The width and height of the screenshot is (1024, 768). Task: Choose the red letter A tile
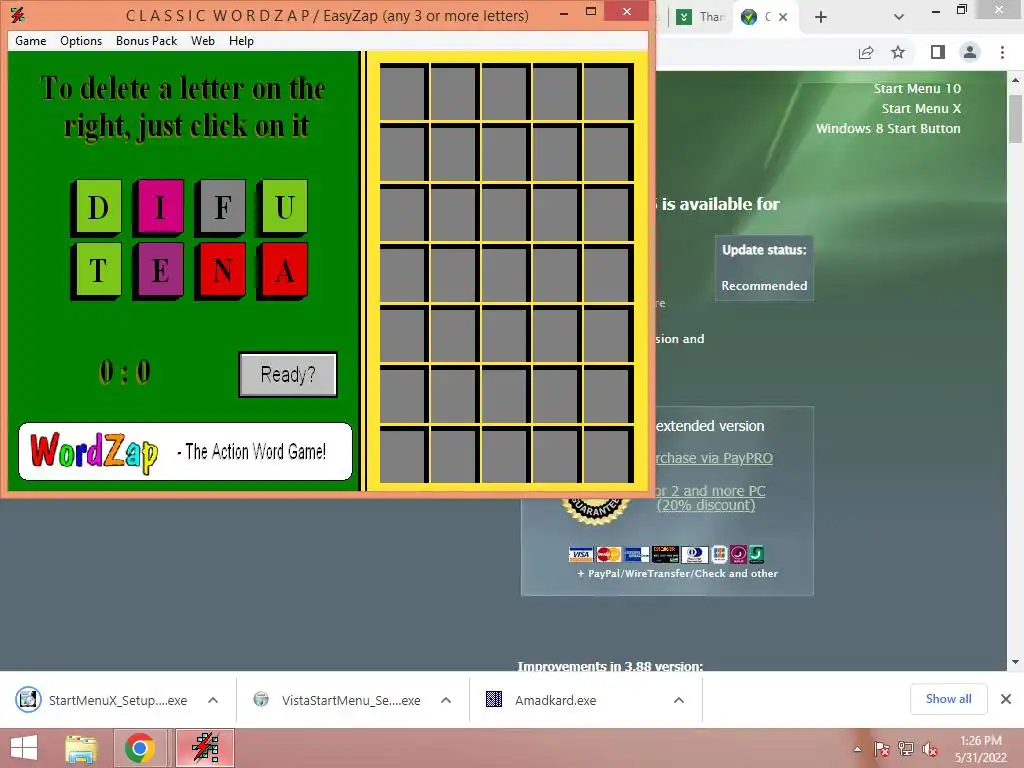(x=284, y=270)
